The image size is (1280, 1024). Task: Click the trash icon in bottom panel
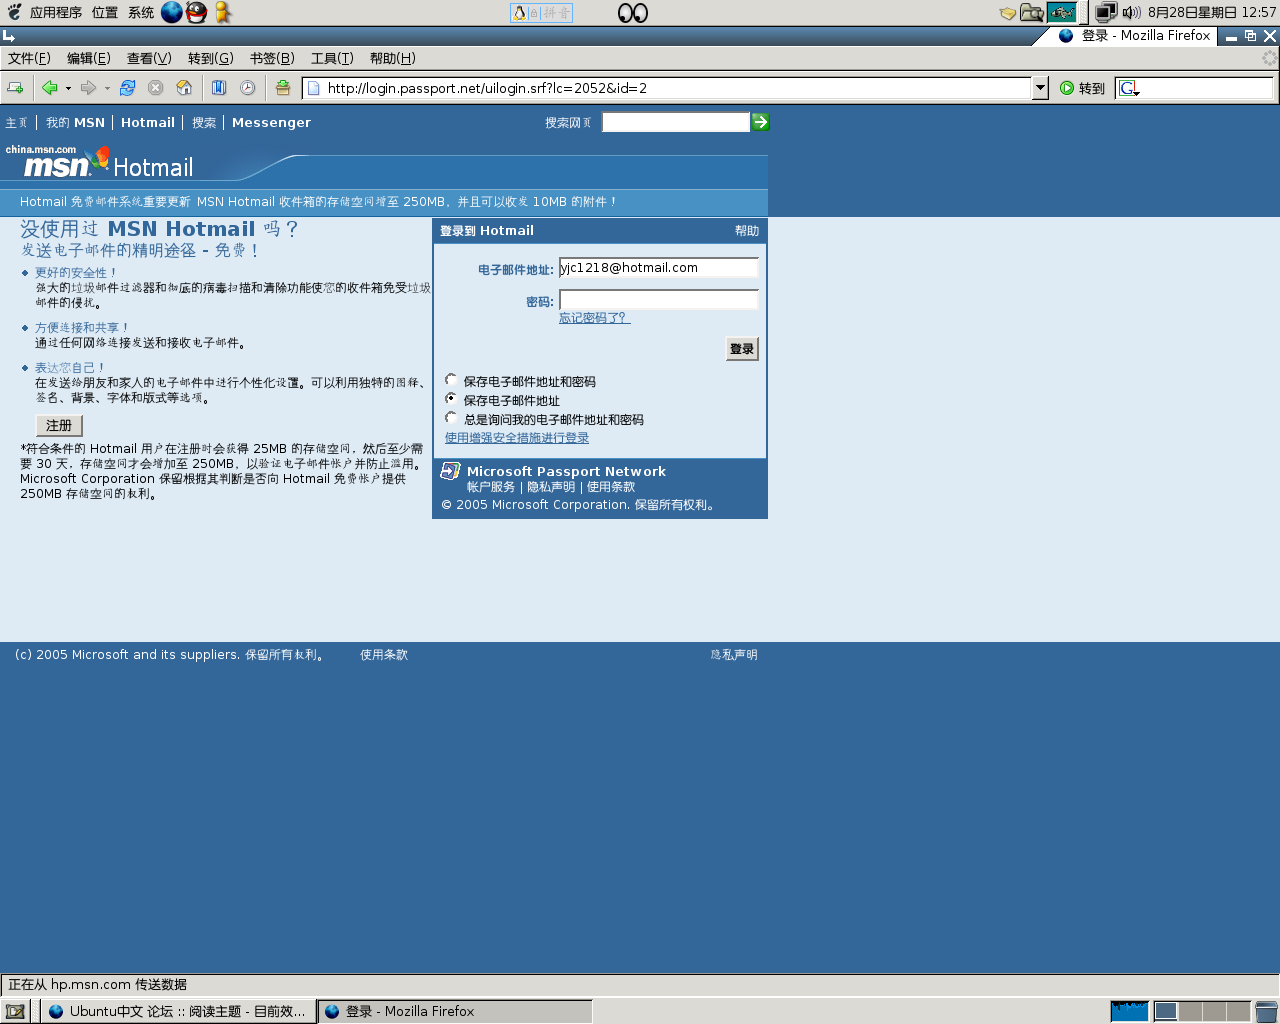click(x=1266, y=1011)
